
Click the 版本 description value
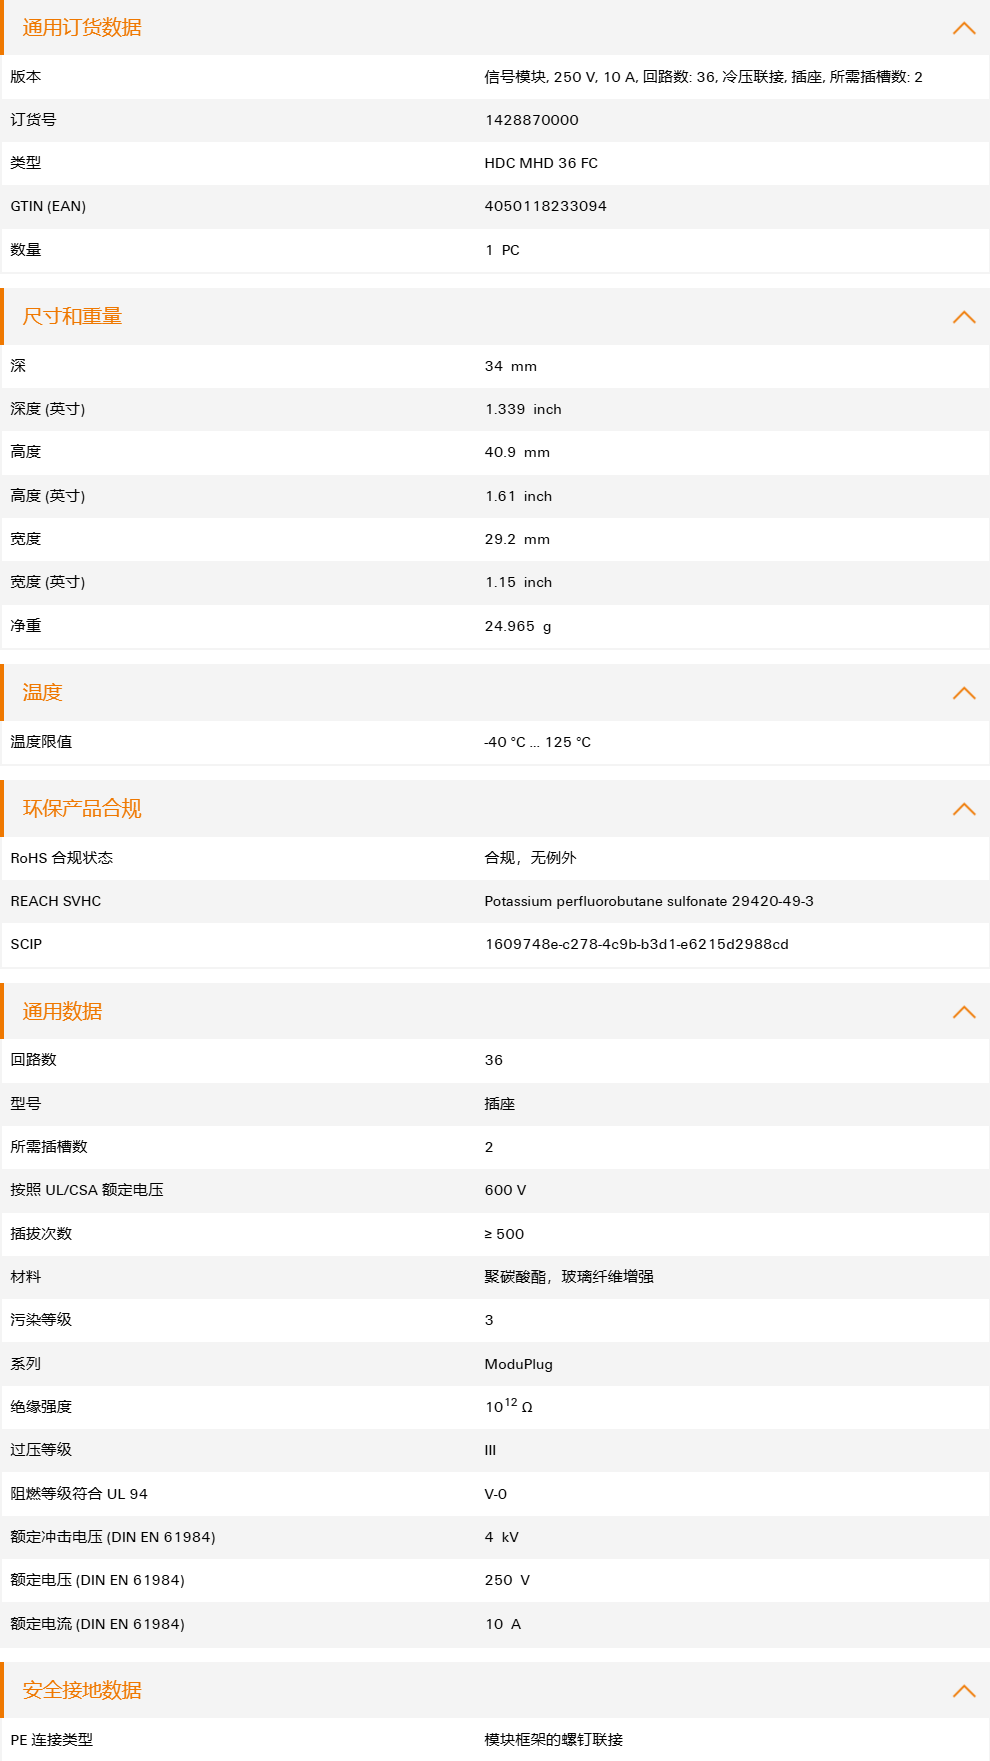point(703,77)
